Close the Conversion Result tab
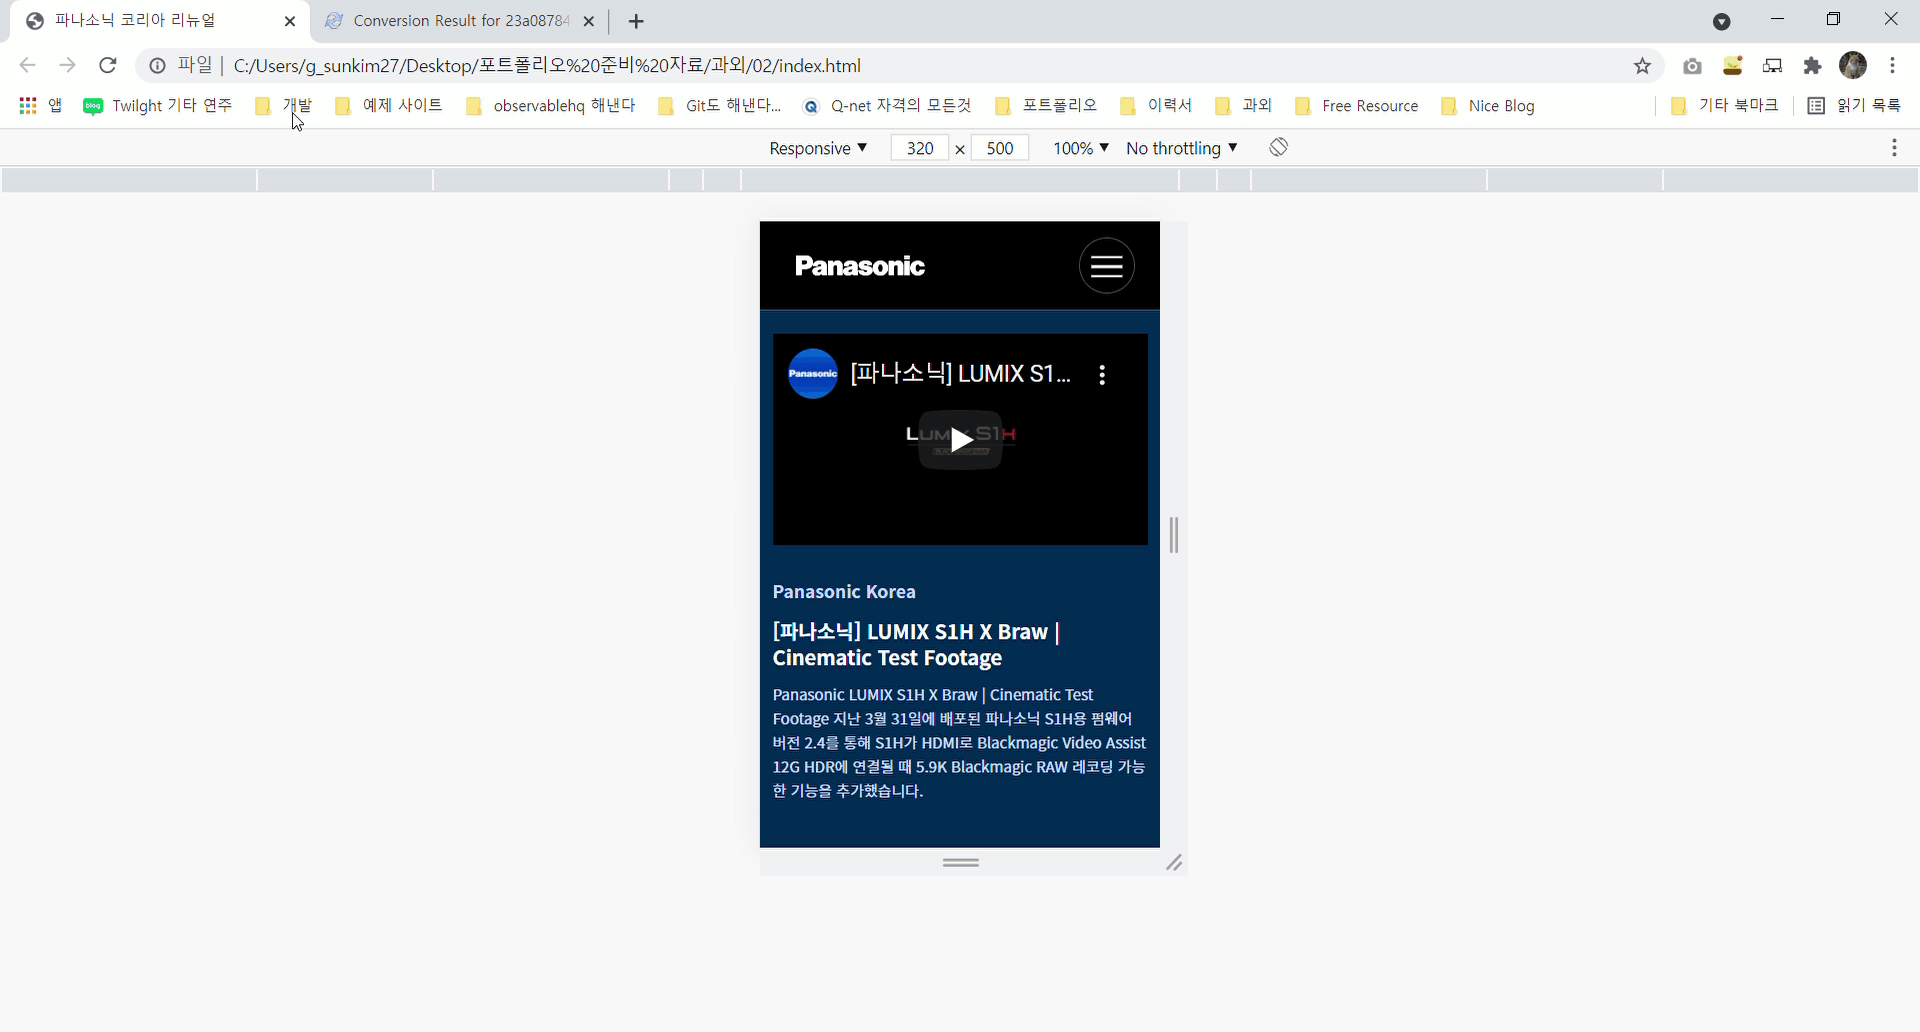Screen dimensions: 1920x1032 (589, 21)
